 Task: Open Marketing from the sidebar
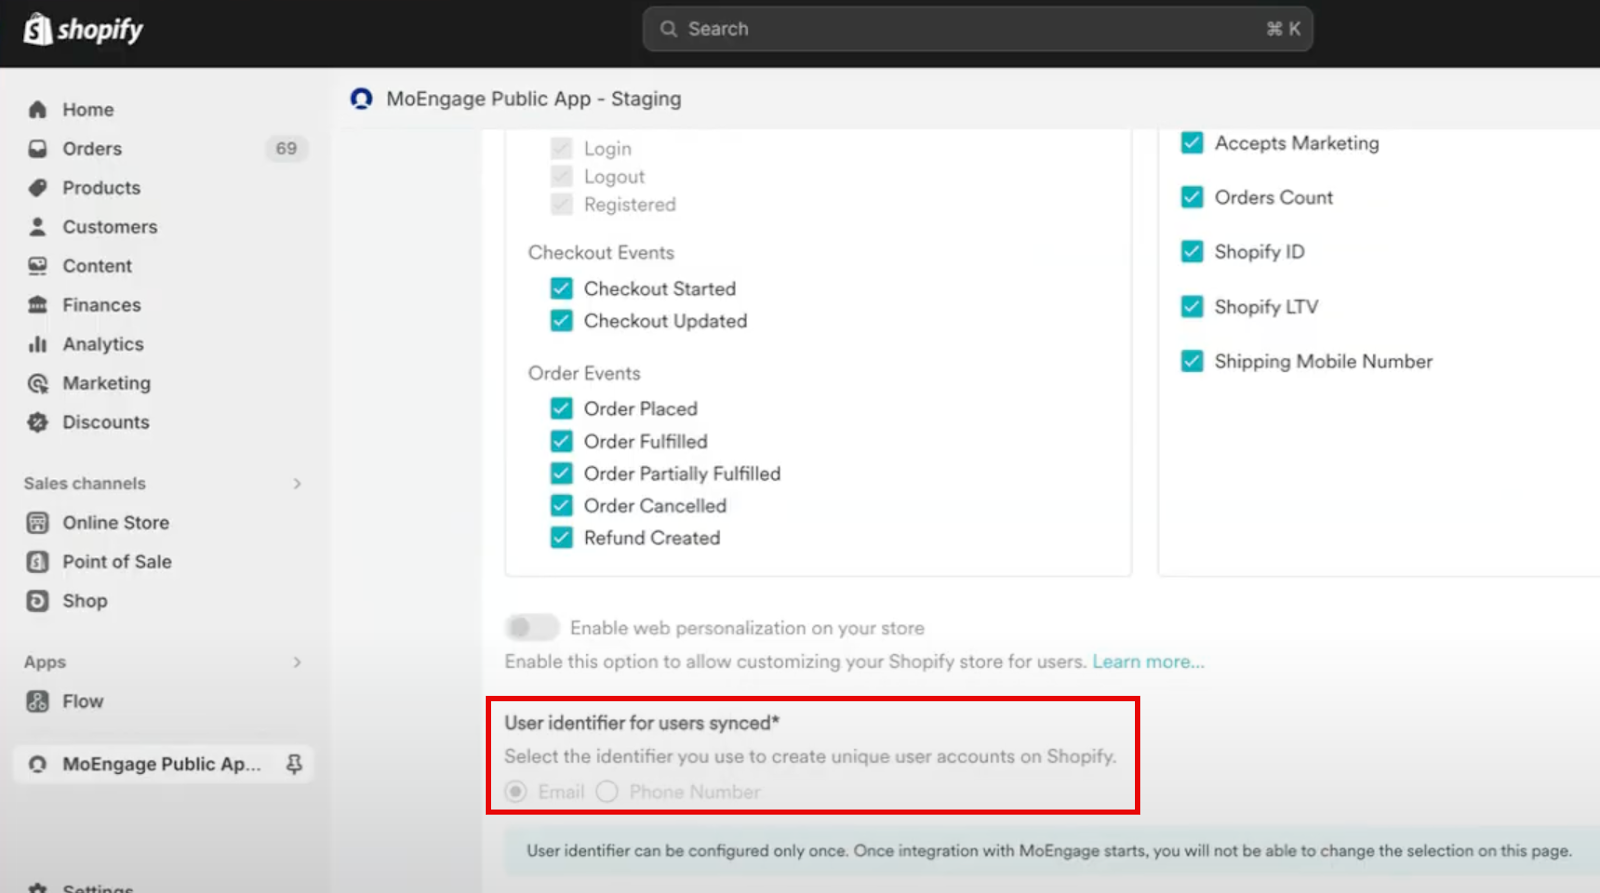tap(106, 383)
